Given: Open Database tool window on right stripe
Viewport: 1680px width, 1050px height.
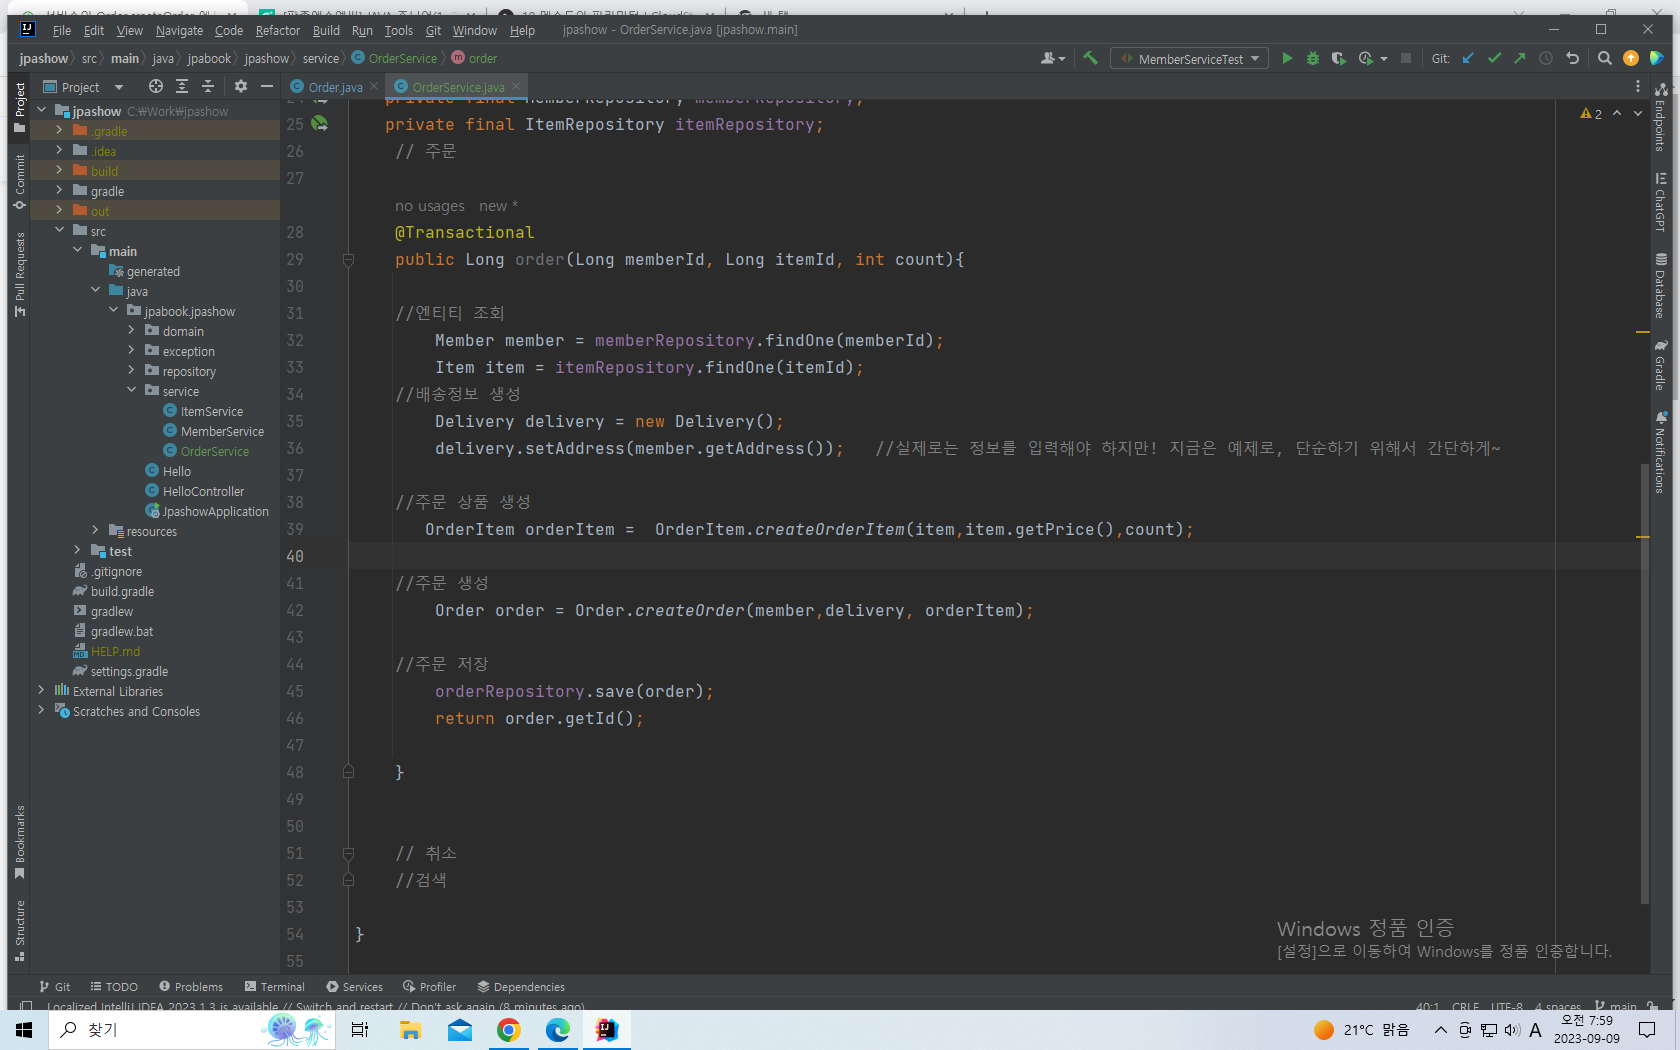Looking at the screenshot, I should tap(1660, 286).
